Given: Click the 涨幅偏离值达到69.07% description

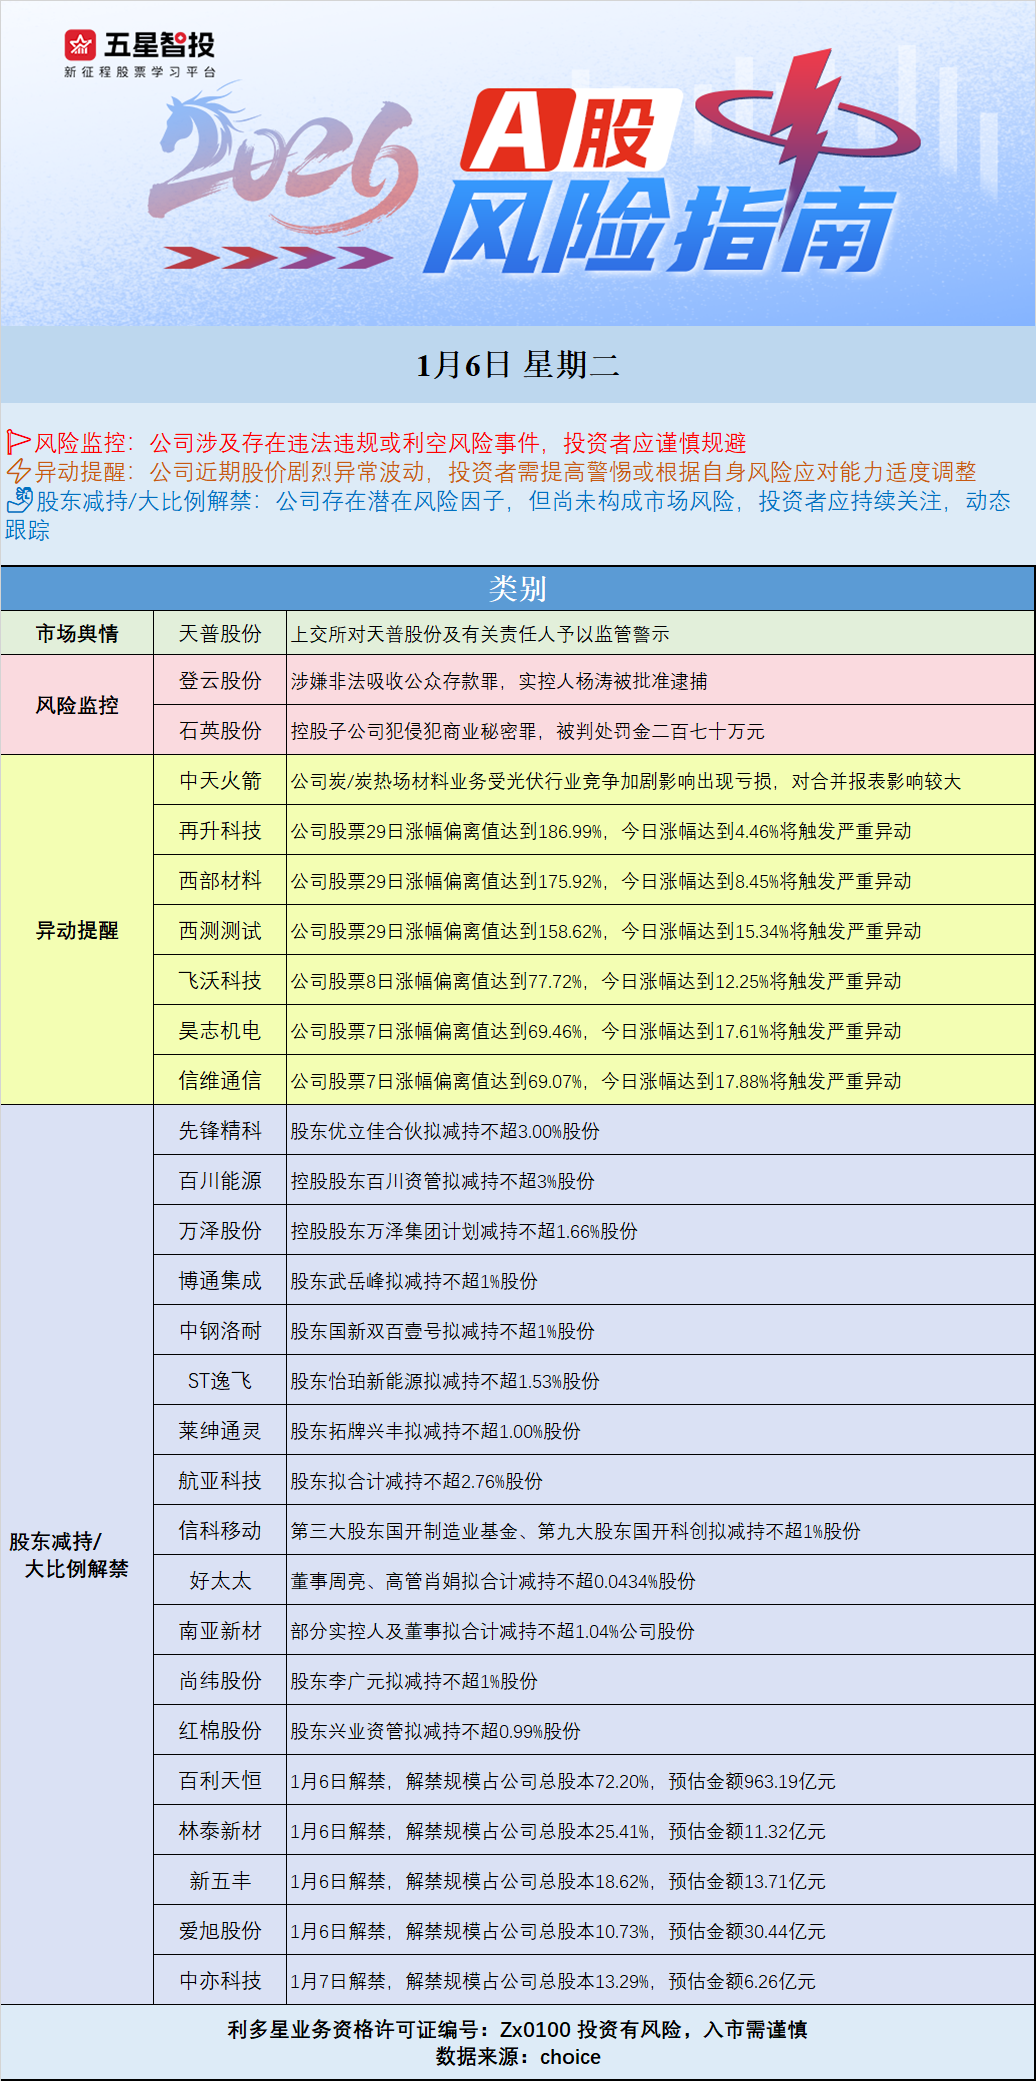Looking at the screenshot, I should click(596, 1081).
